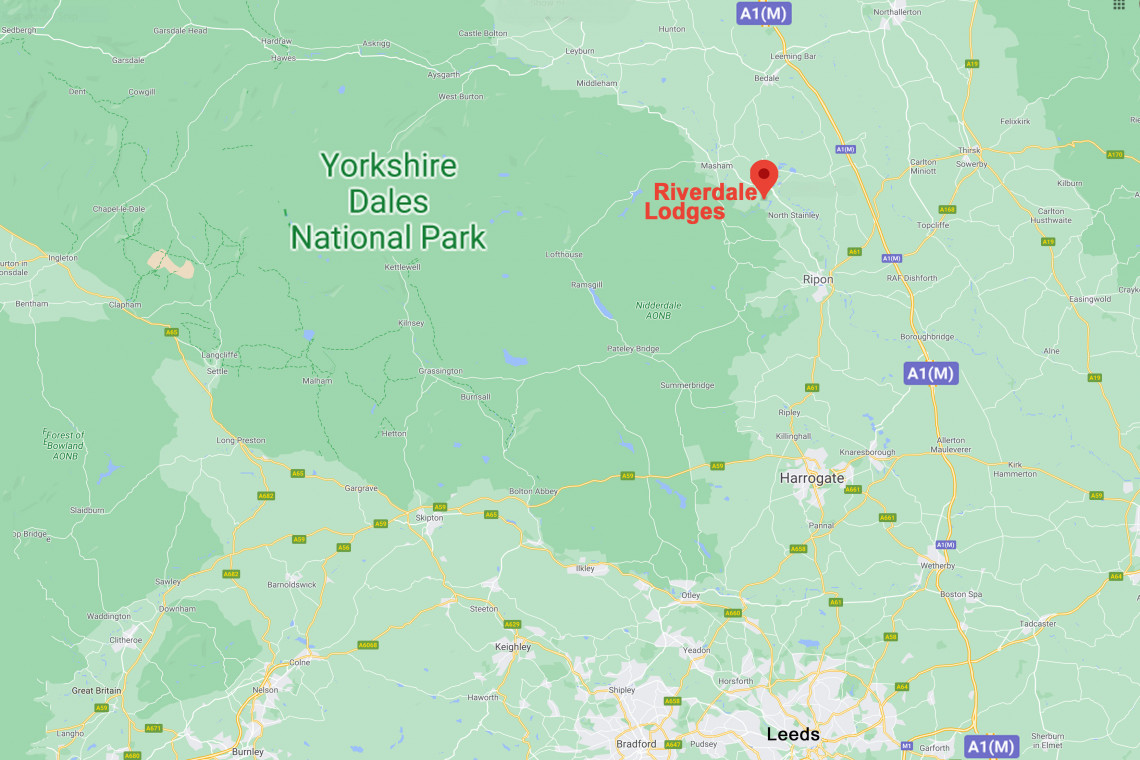
Task: Click the A1(M) road shield near Northallerton
Action: (763, 14)
